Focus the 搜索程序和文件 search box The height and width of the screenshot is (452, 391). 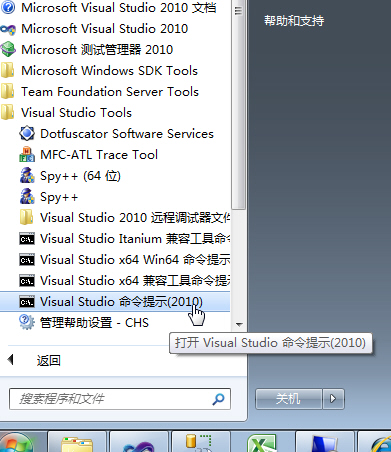click(120, 399)
